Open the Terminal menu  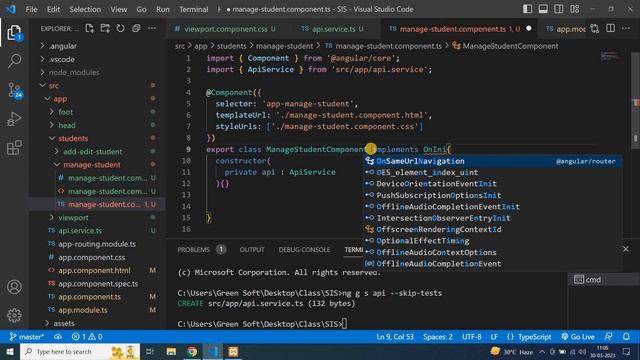(x=193, y=9)
